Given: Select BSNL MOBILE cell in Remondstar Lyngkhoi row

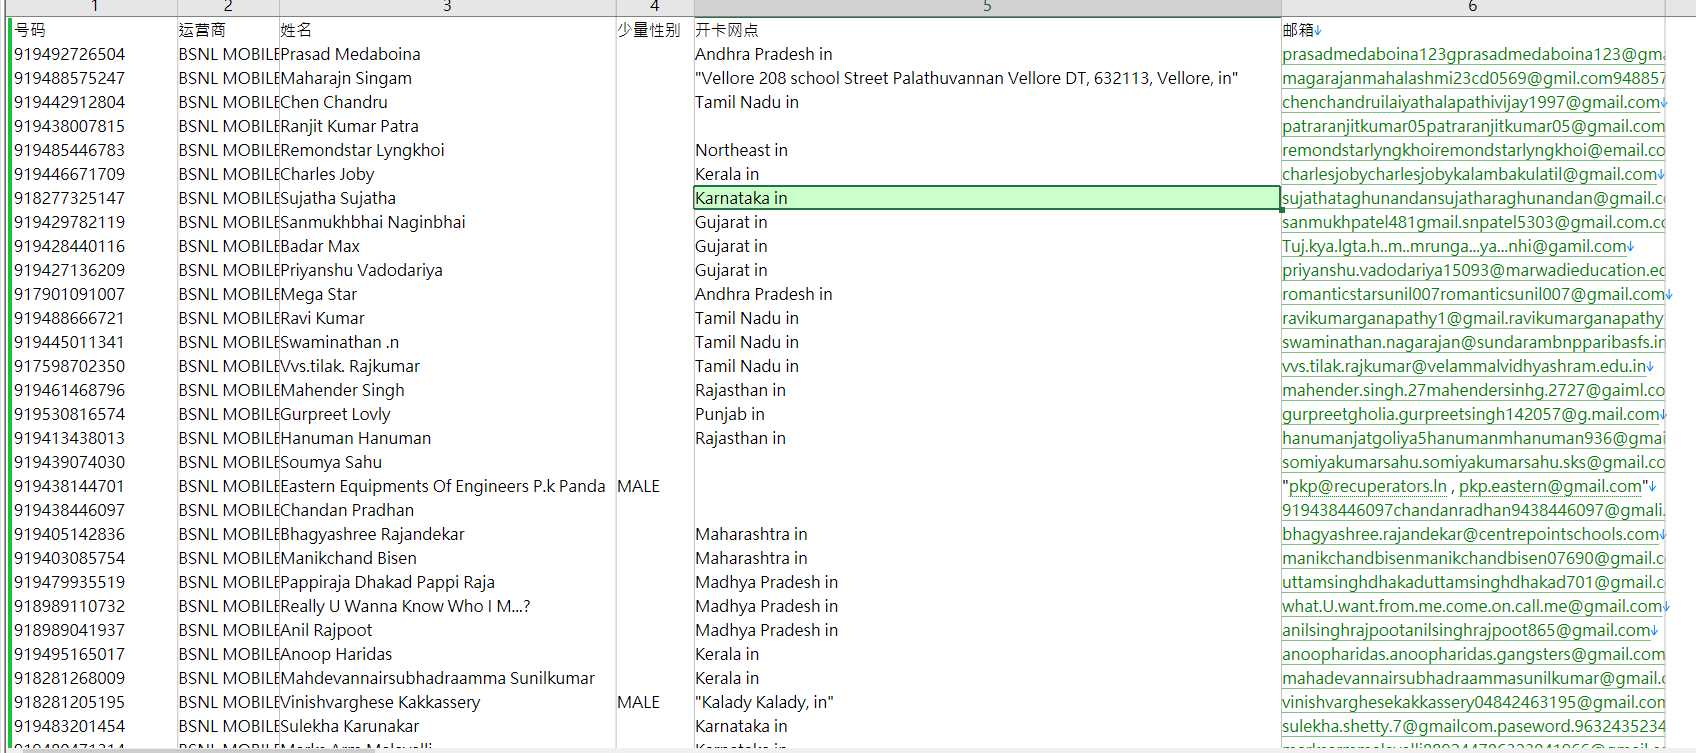Looking at the screenshot, I should 229,150.
